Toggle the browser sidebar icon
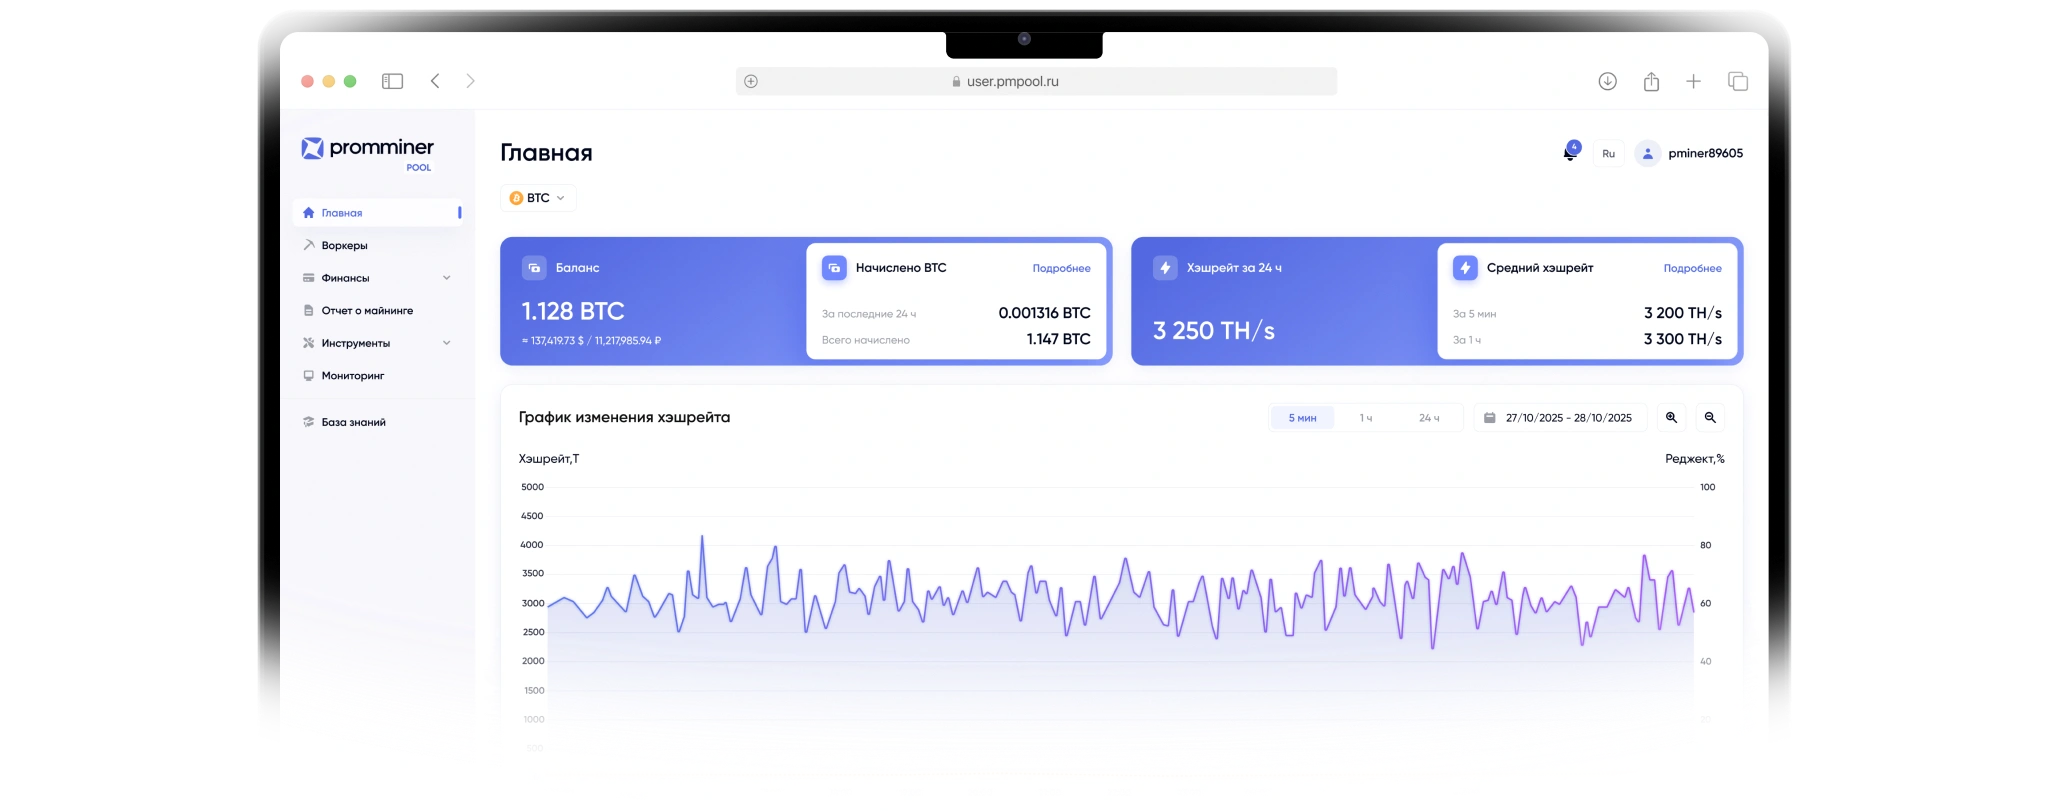 (392, 81)
